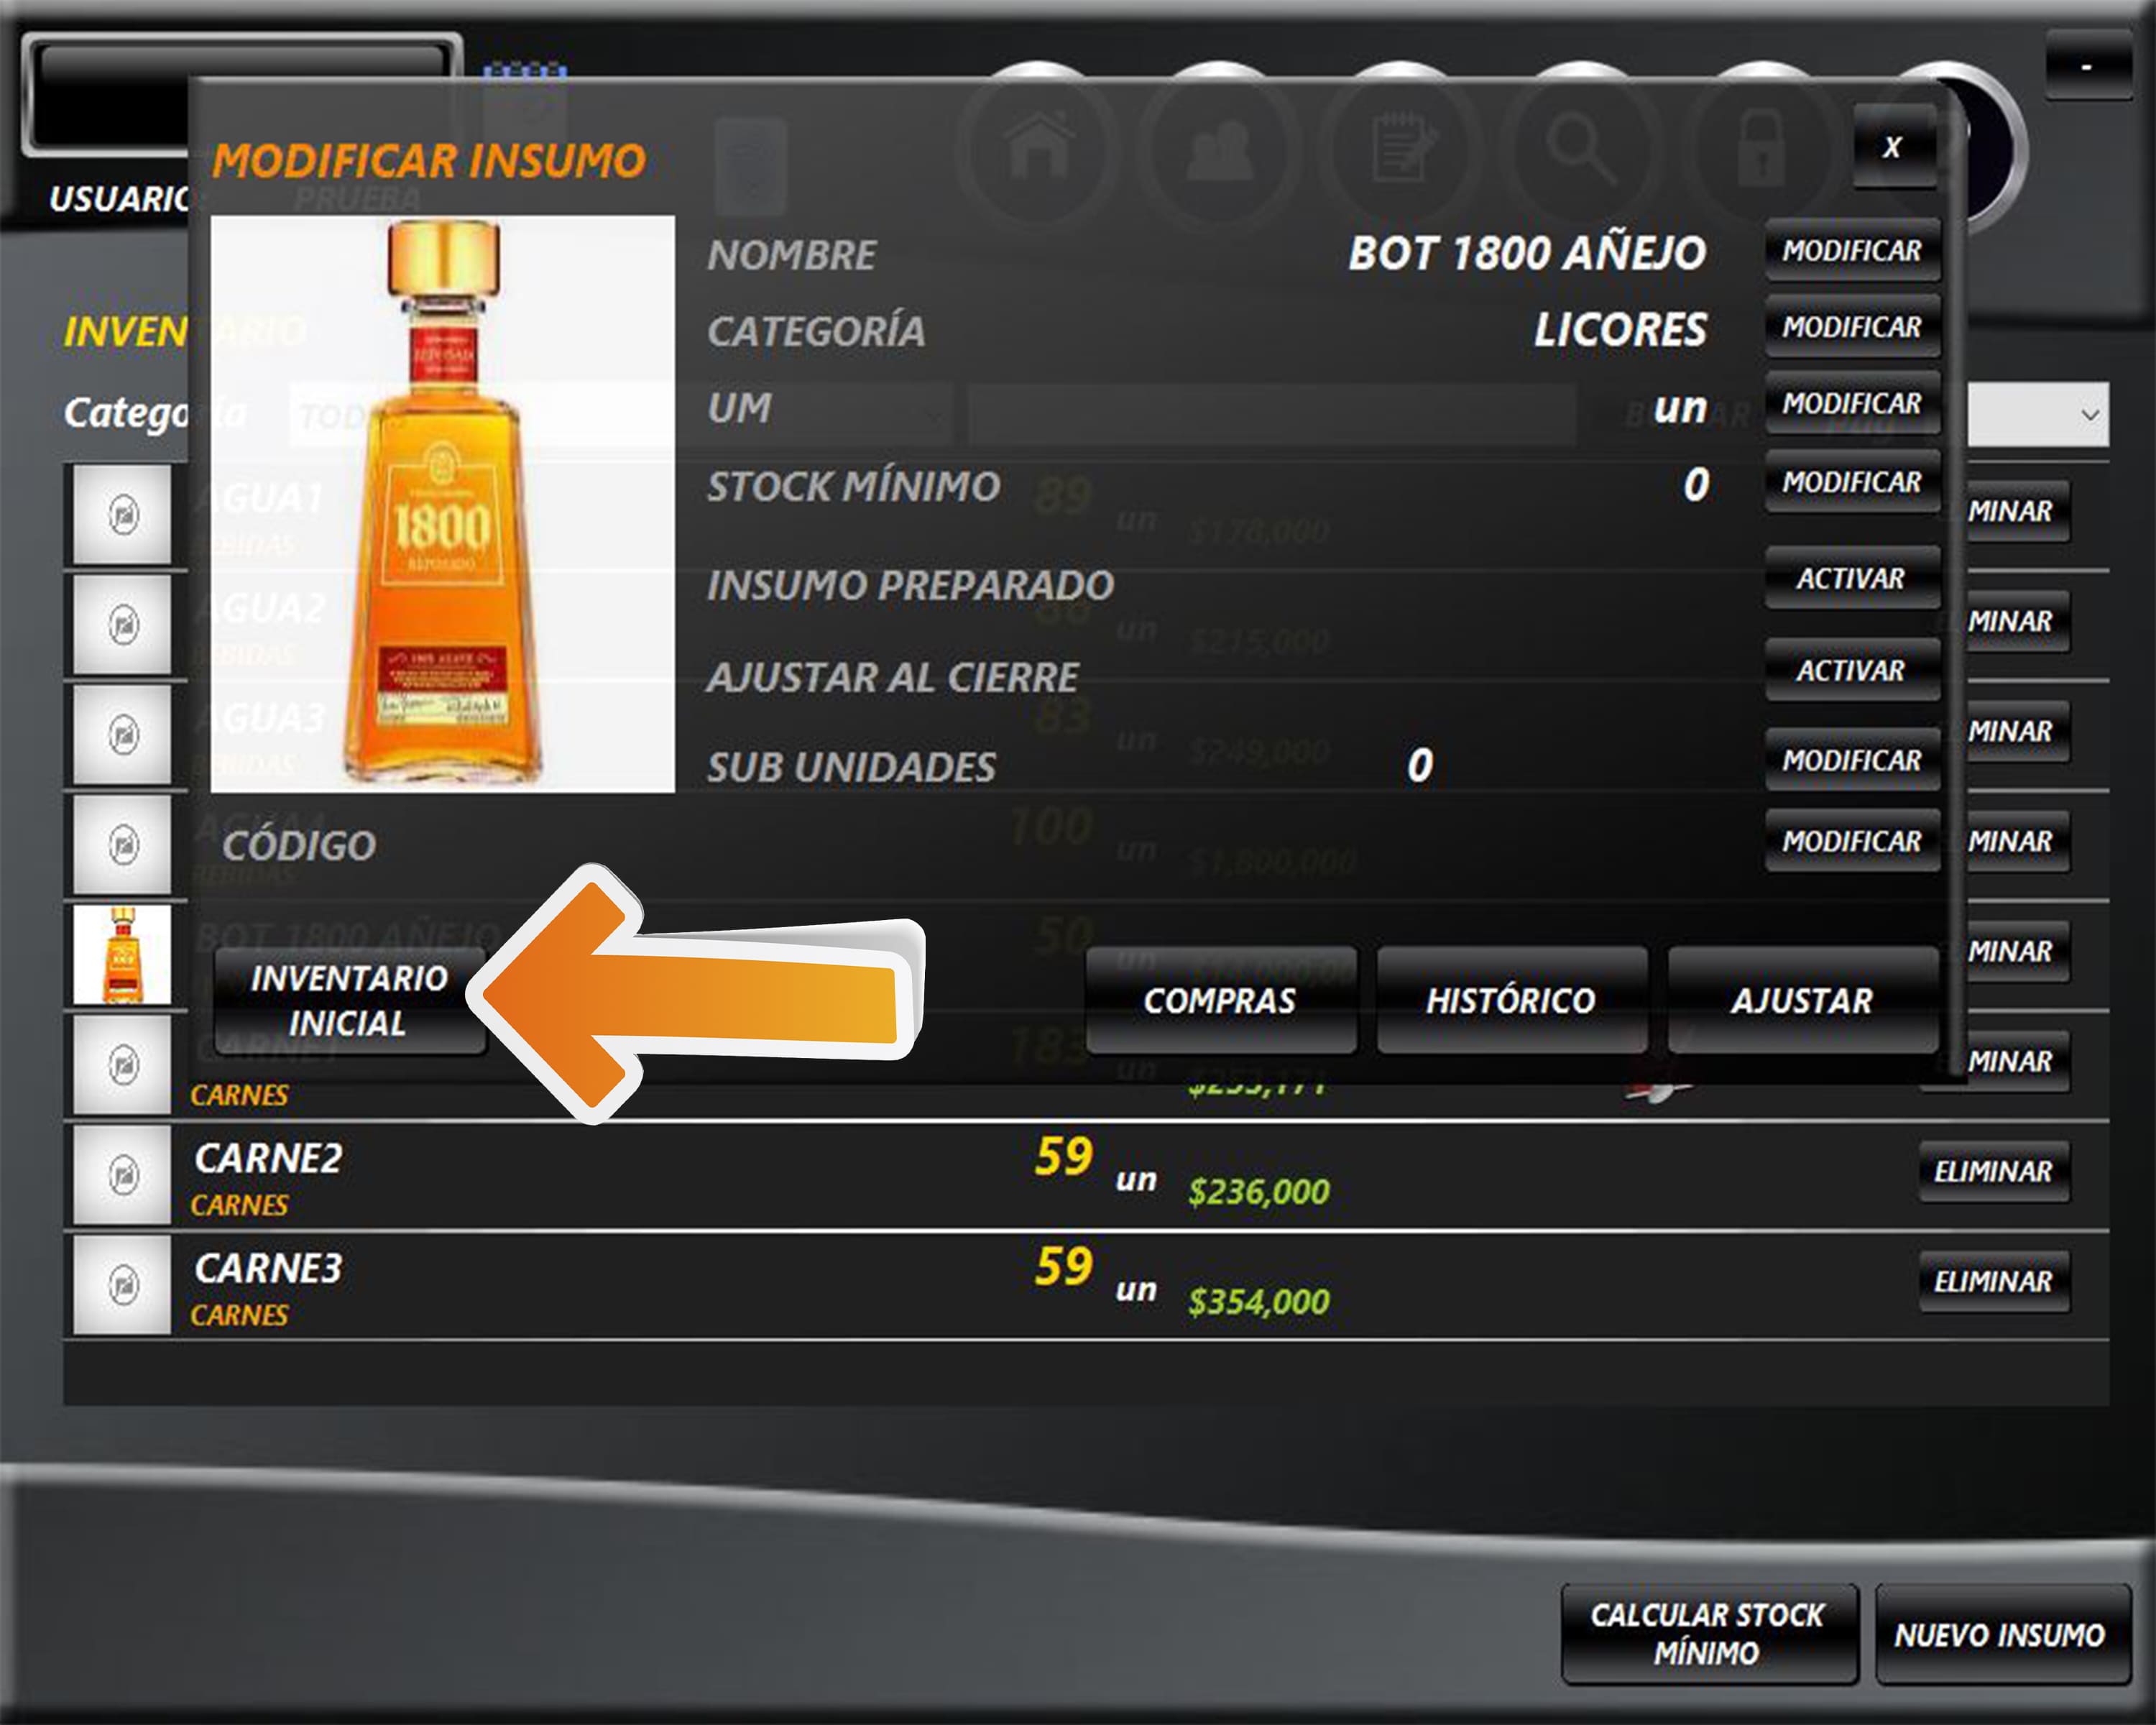This screenshot has height=1725, width=2156.
Task: Activate the Insumo Preparado option
Action: (x=1851, y=579)
